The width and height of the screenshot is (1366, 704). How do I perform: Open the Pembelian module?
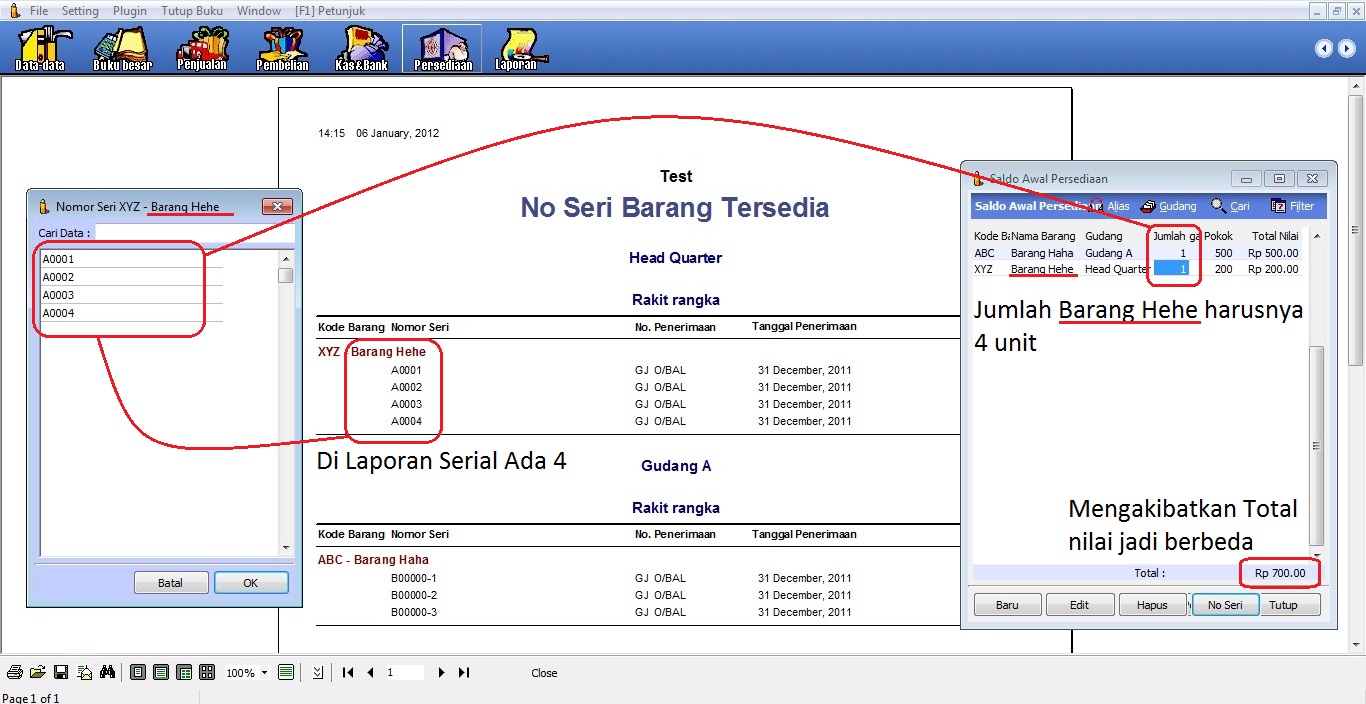pos(282,48)
